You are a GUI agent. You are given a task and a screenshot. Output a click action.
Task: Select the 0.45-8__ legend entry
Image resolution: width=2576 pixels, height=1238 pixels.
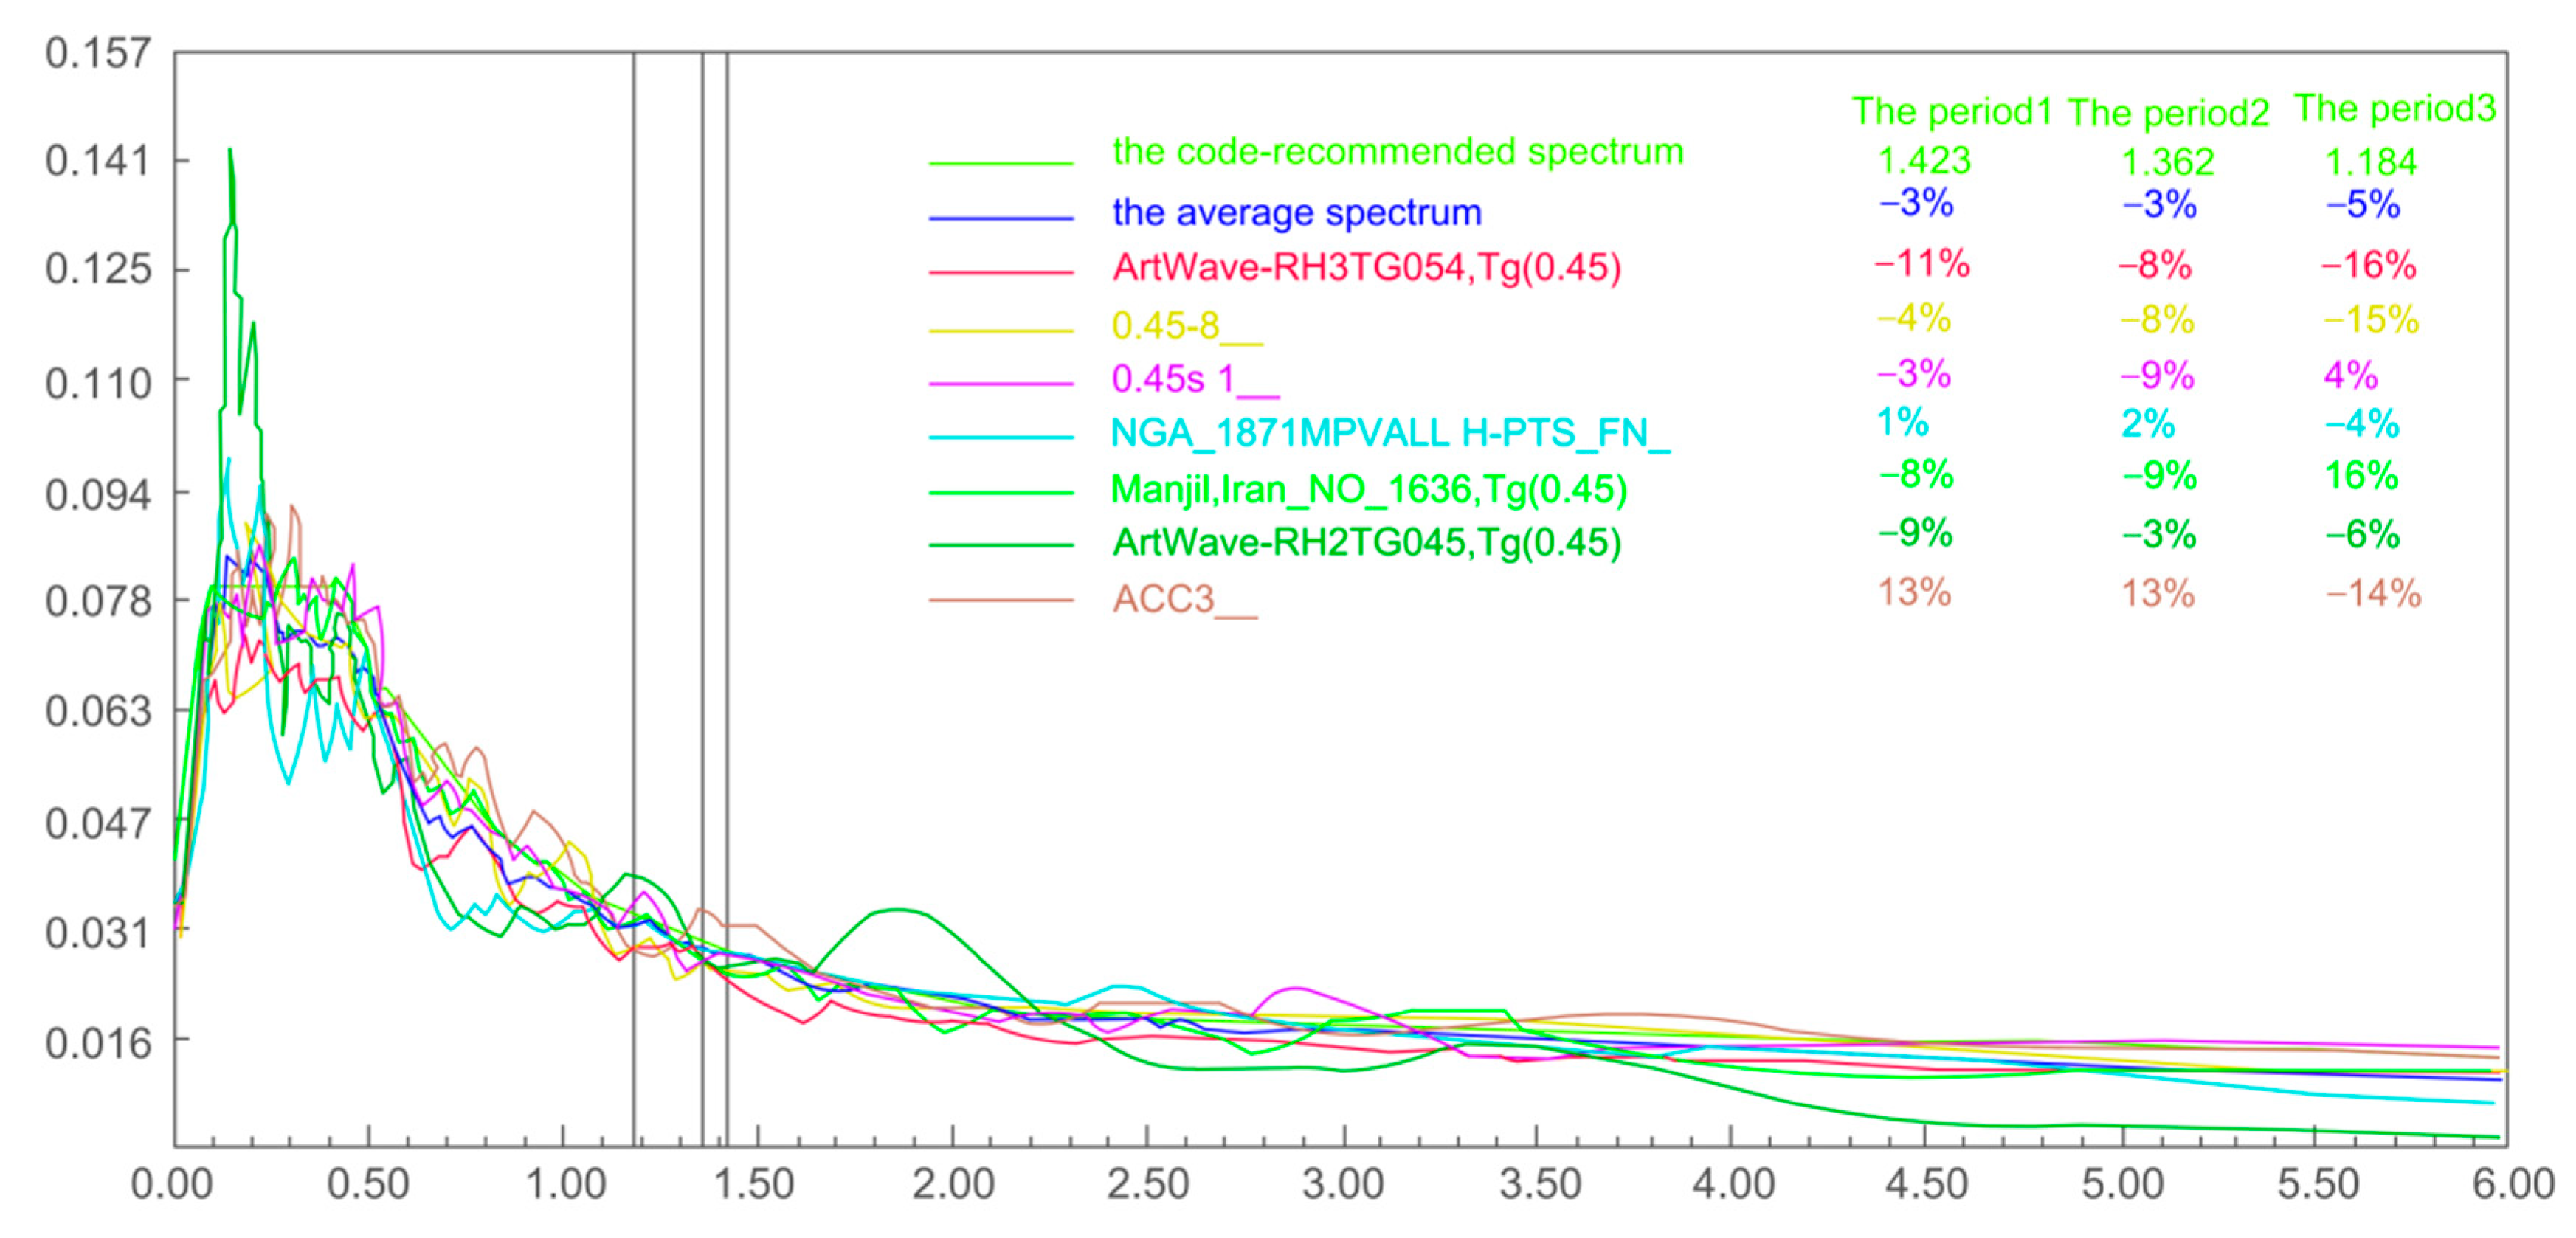pos(1186,326)
